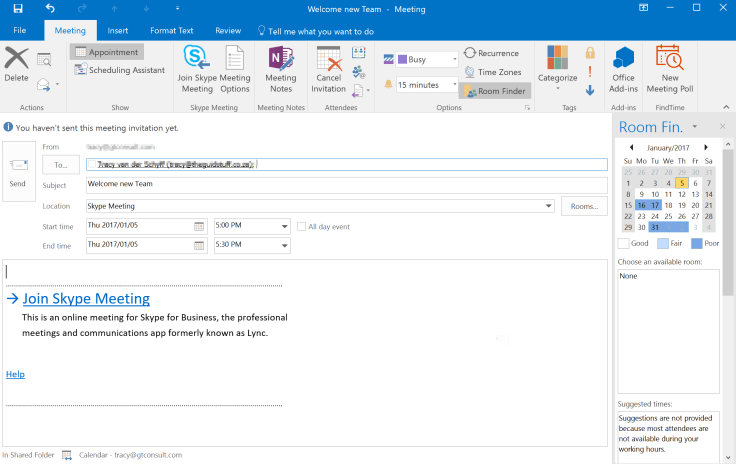Toggle the Scheduling Assistant view
This screenshot has height=464, width=736.
pyautogui.click(x=119, y=70)
